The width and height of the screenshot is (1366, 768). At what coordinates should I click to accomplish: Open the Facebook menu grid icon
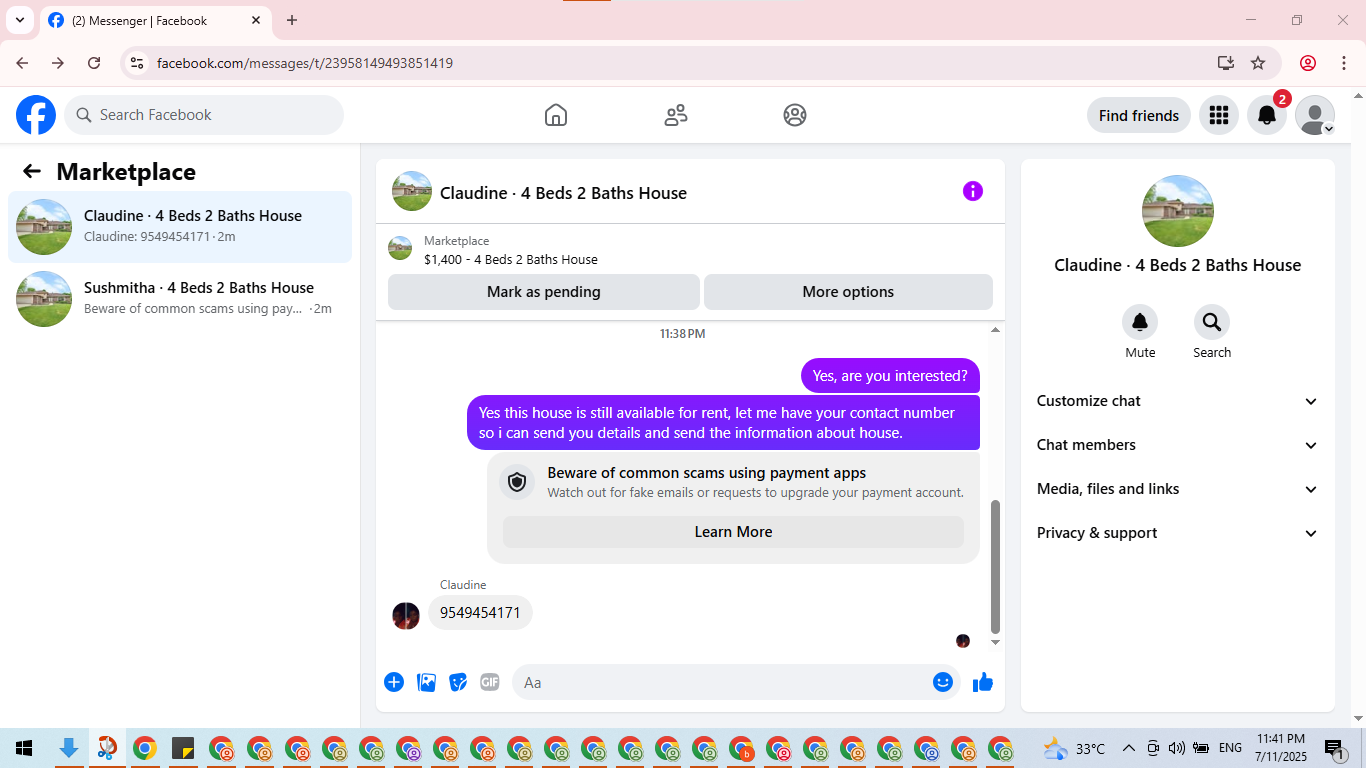[x=1218, y=115]
